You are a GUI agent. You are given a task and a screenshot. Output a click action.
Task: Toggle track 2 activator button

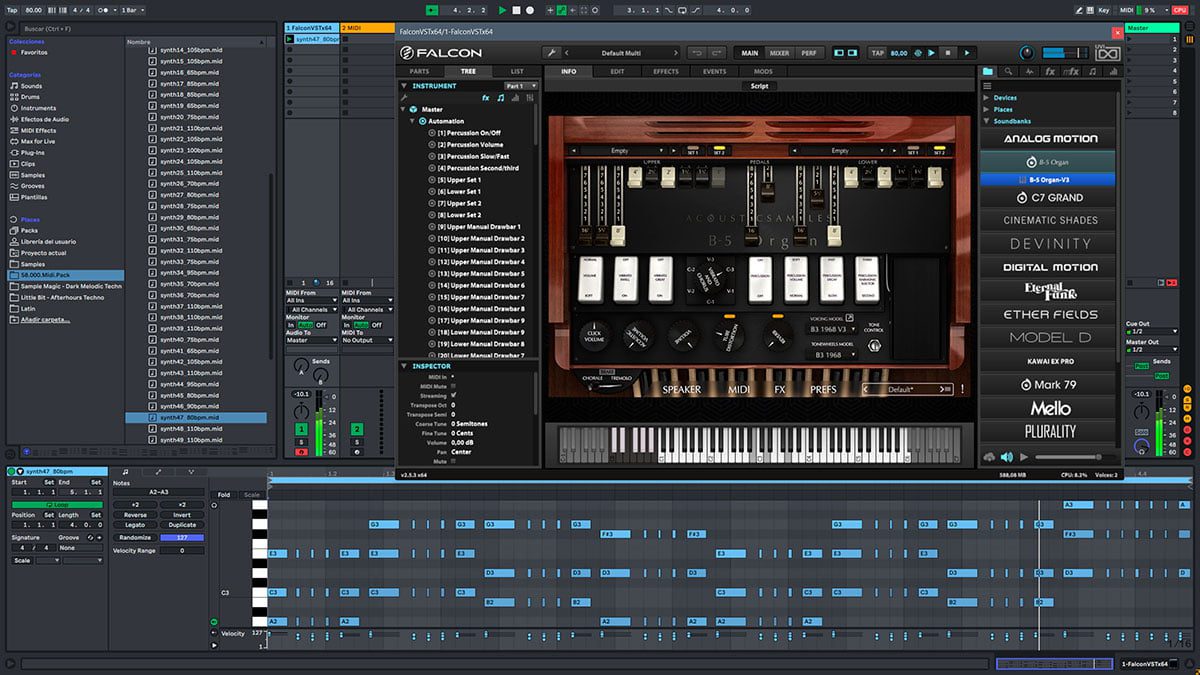(356, 429)
